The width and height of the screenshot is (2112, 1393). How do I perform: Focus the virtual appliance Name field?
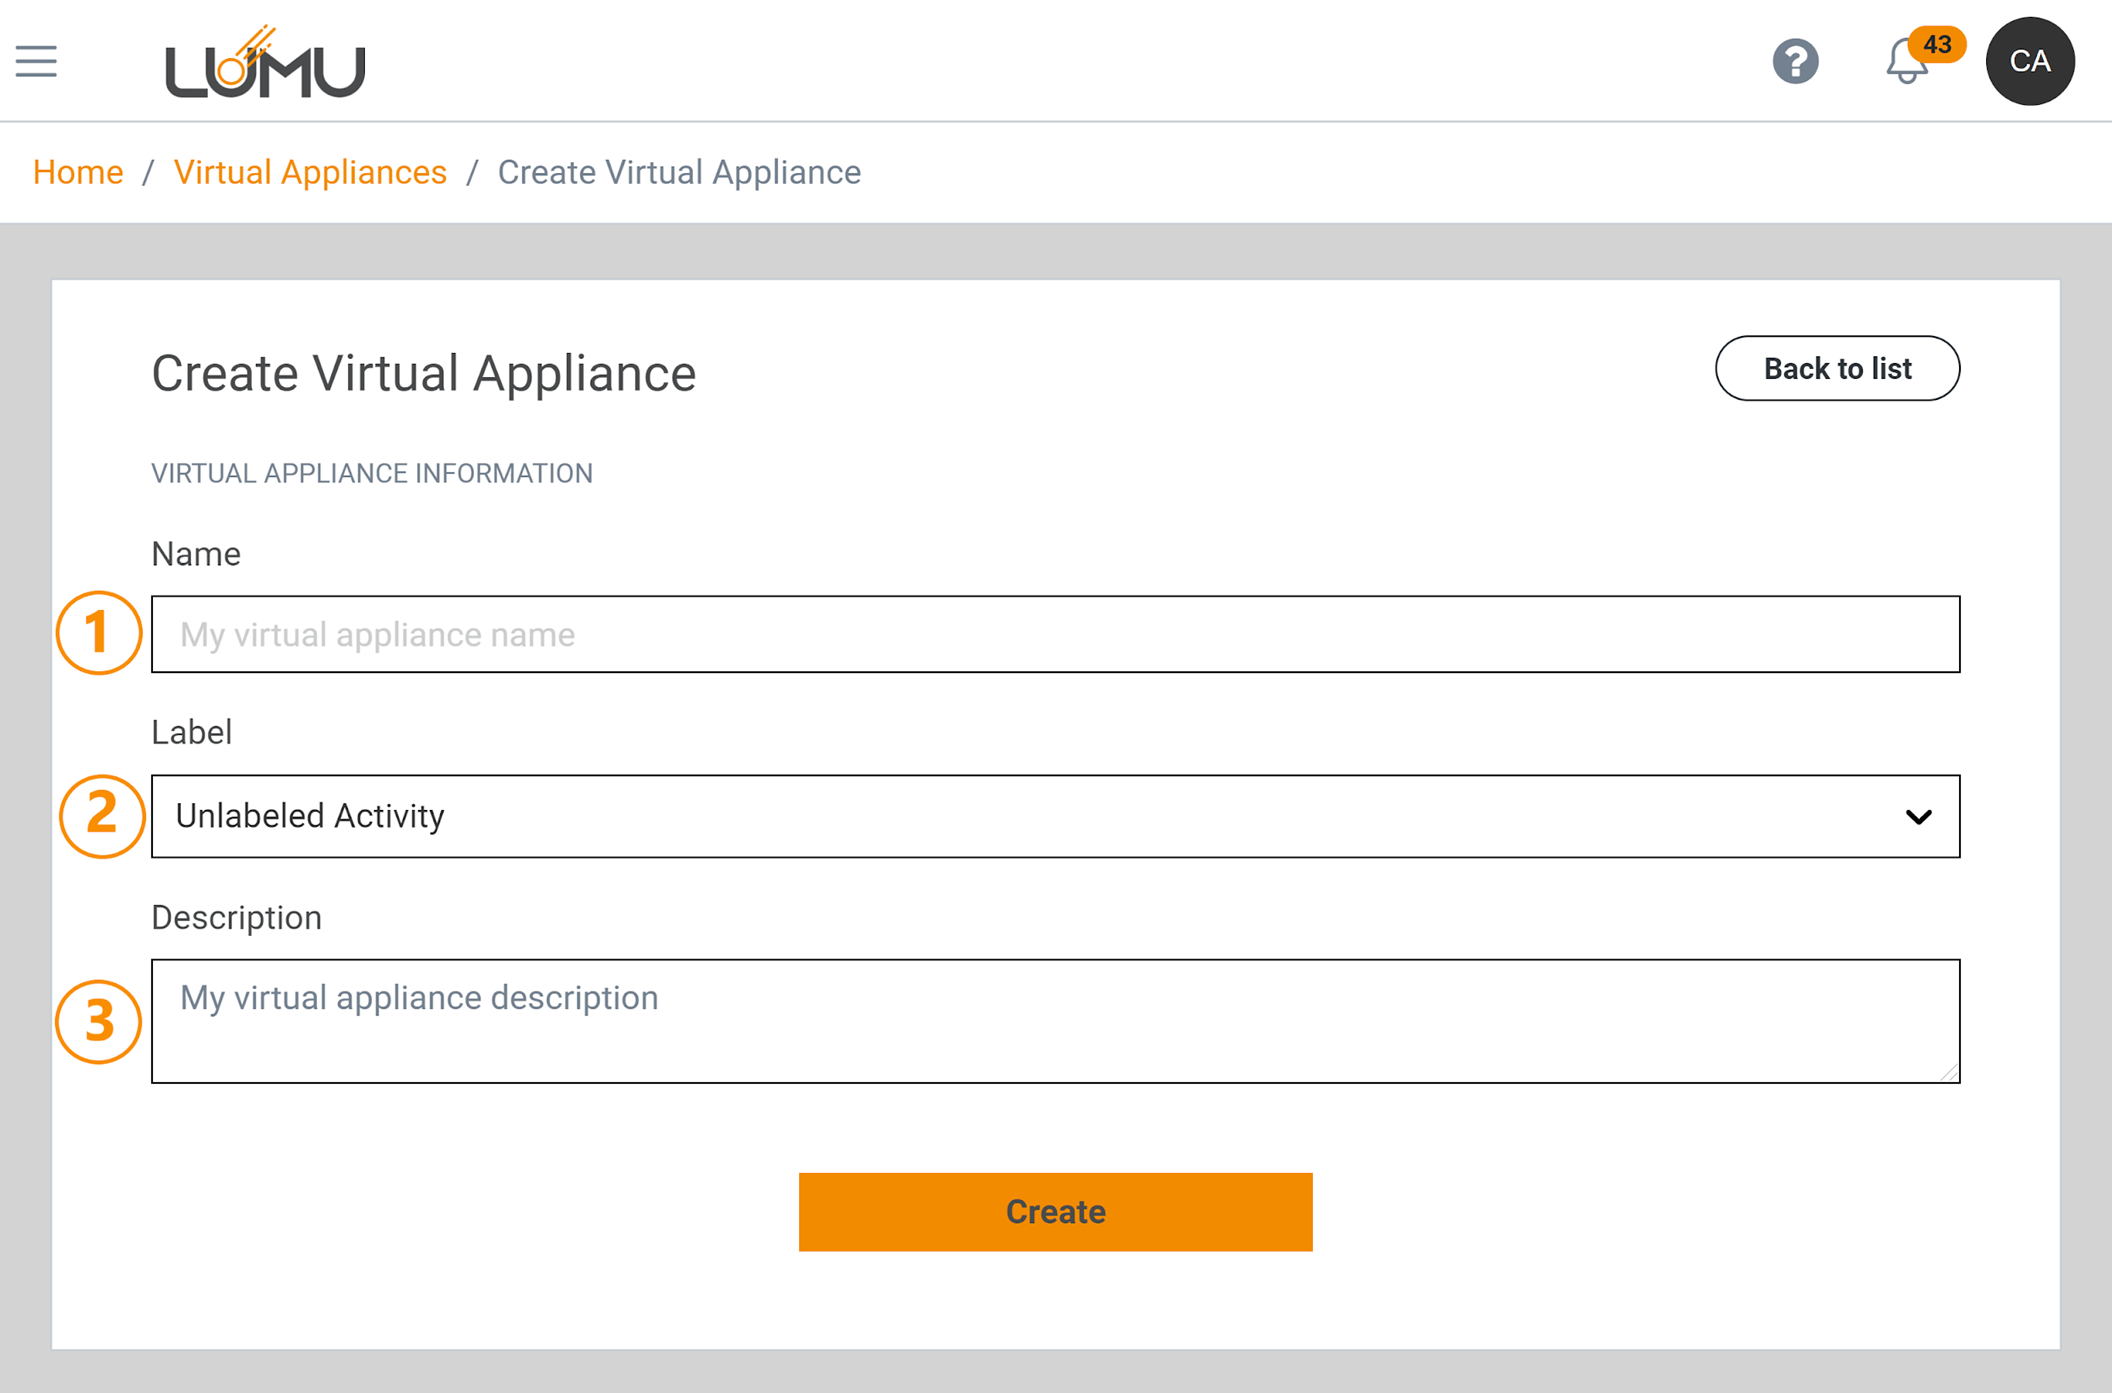coord(1055,634)
